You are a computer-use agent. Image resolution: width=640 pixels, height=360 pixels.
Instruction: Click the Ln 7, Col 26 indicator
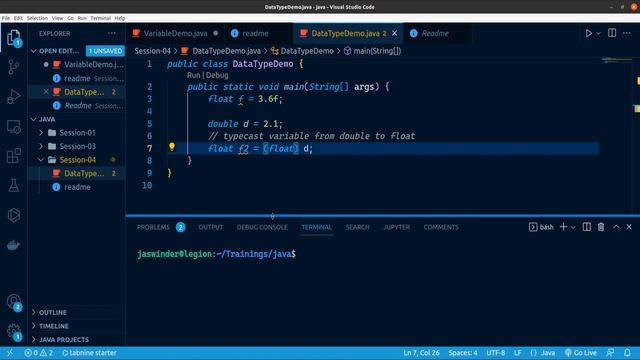coord(421,353)
